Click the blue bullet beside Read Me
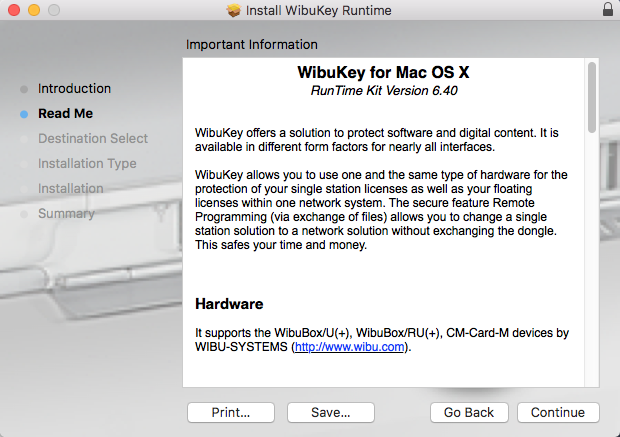Image resolution: width=620 pixels, height=437 pixels. tap(24, 114)
